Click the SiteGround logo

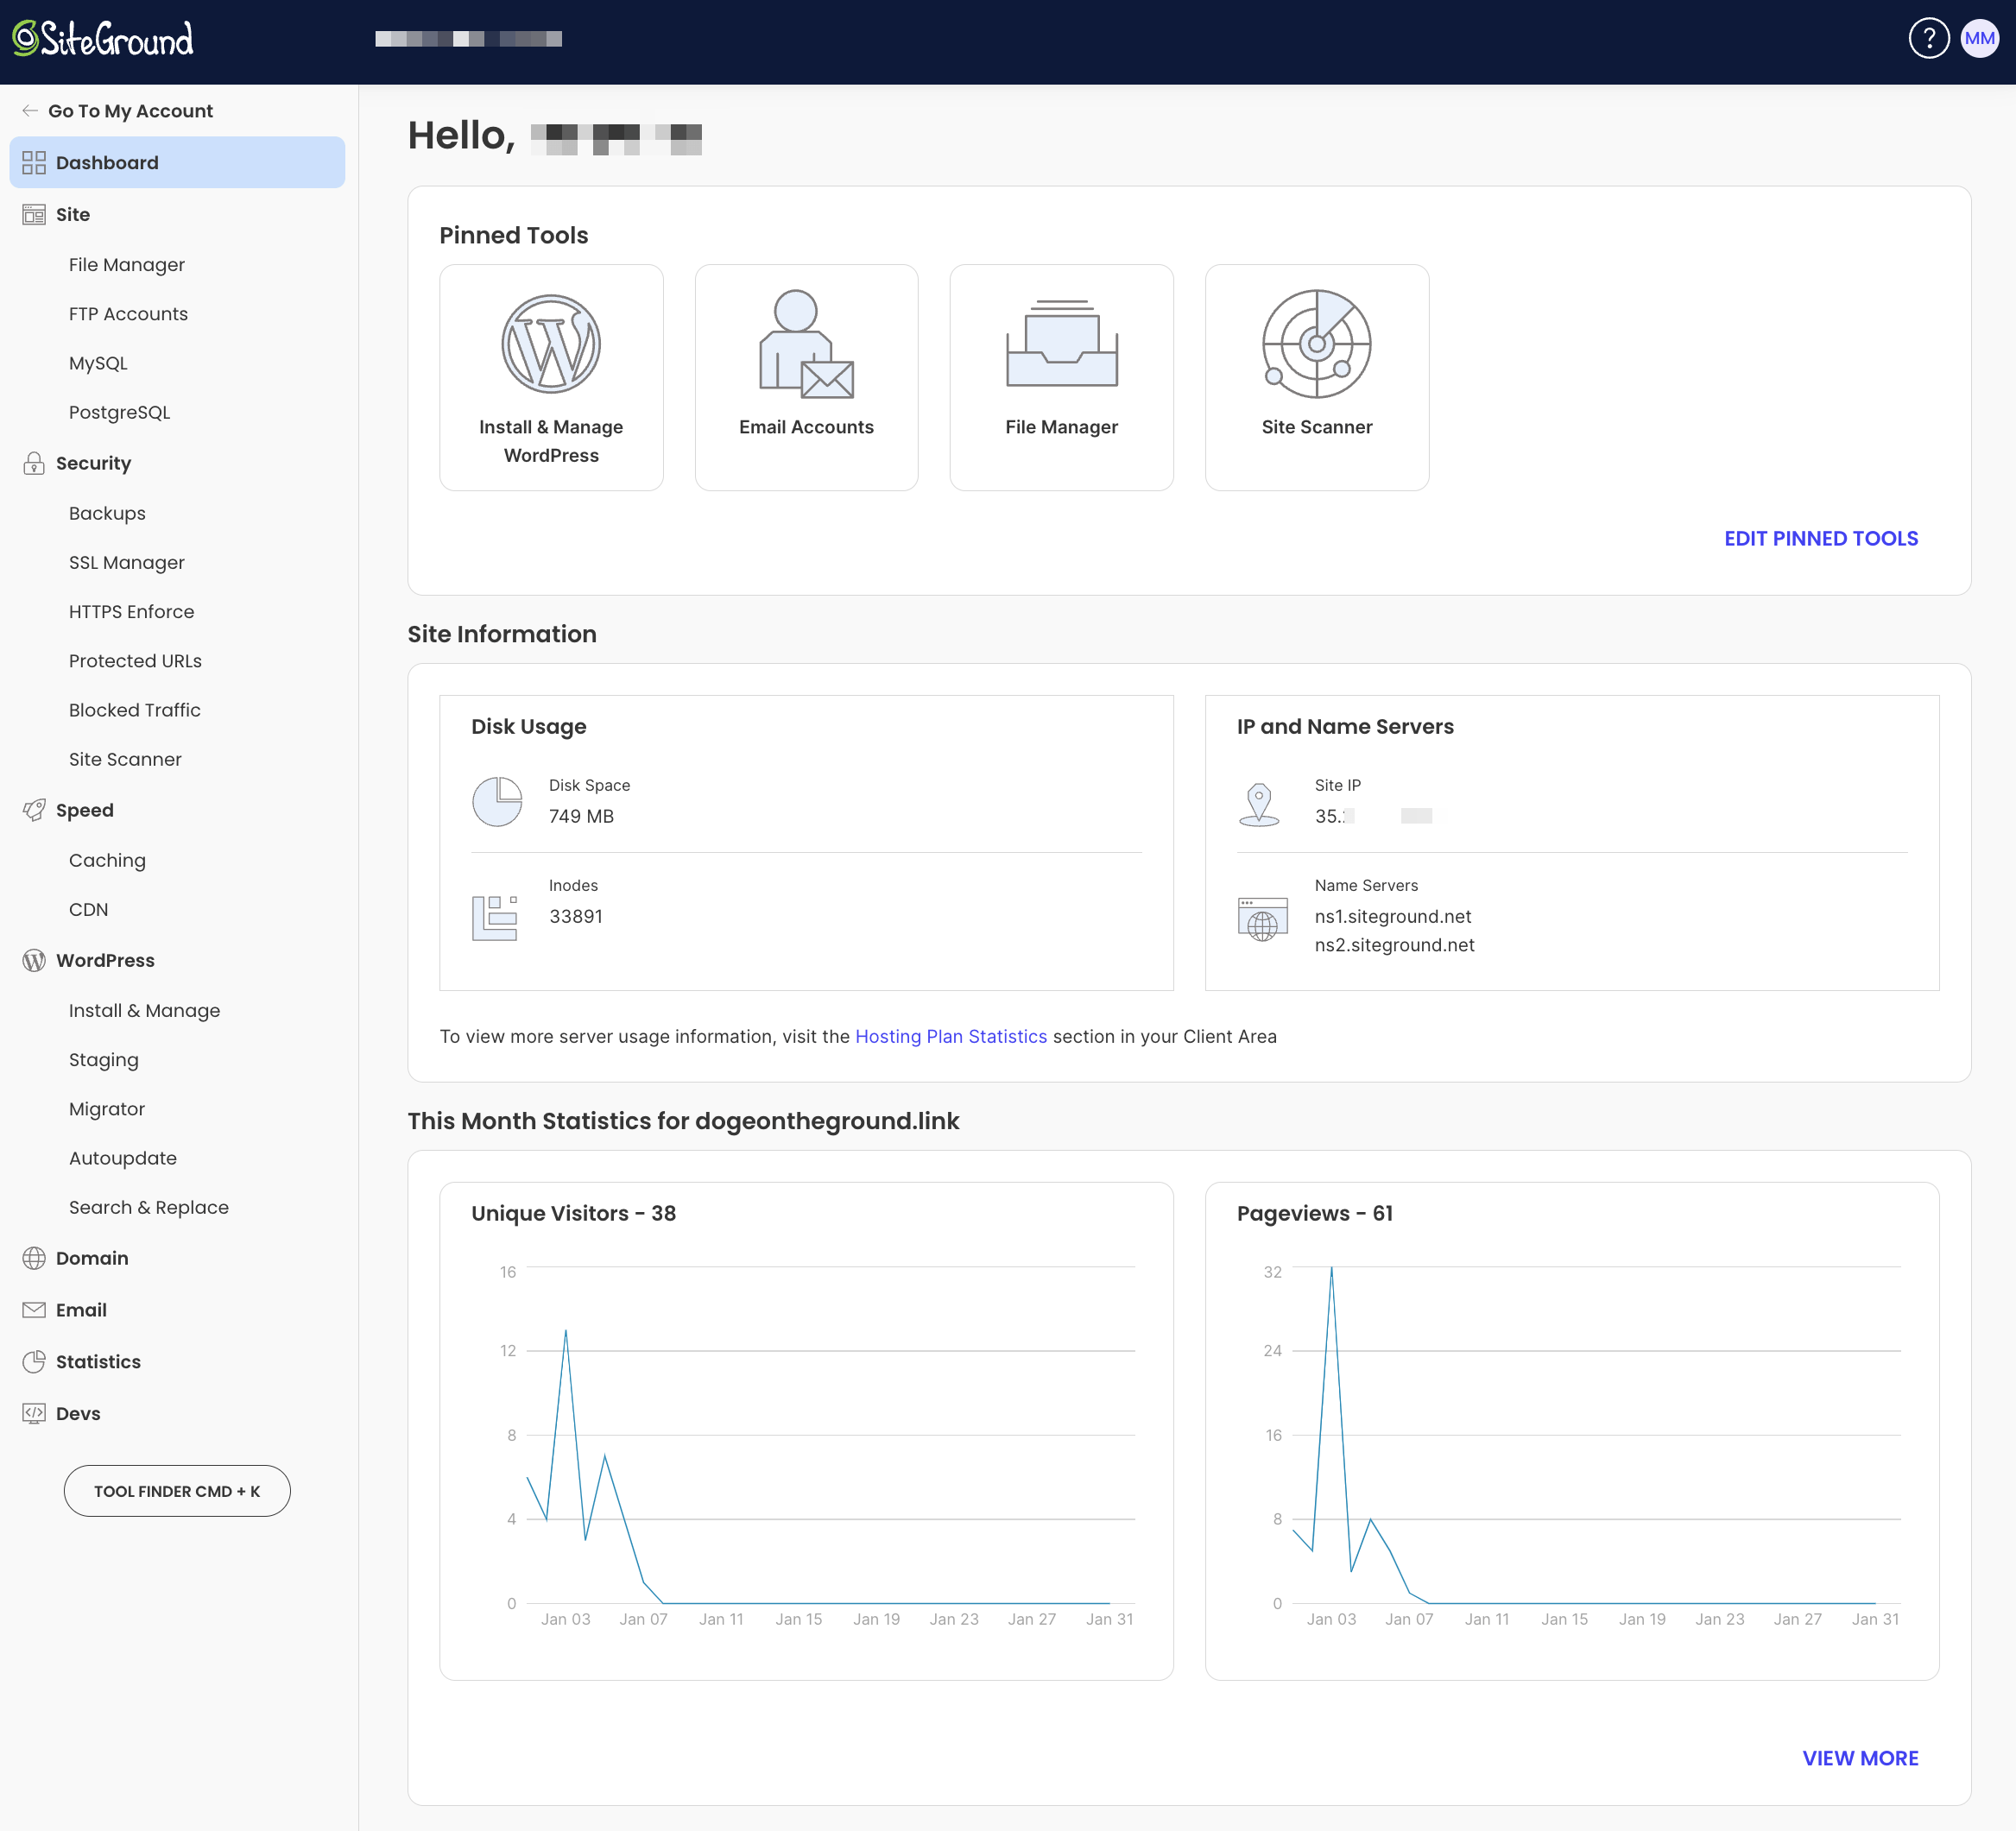click(x=102, y=38)
